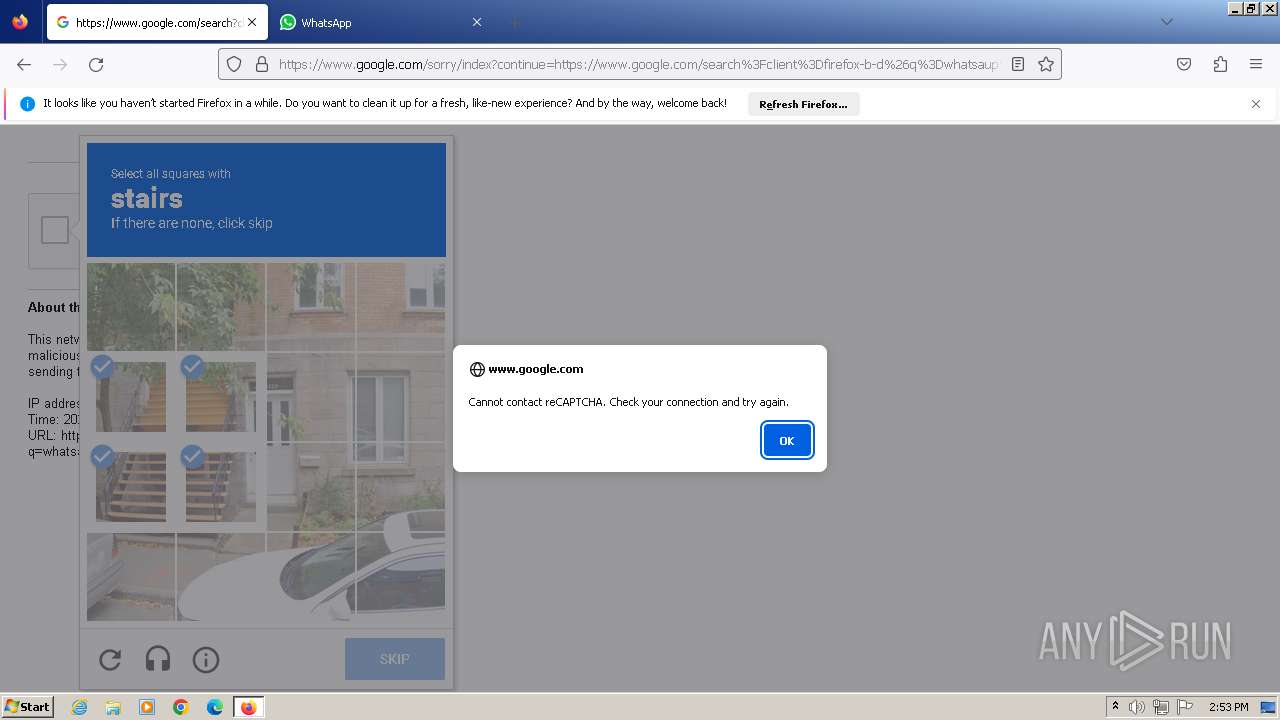
Task: Select the Google search tab
Action: pyautogui.click(x=156, y=22)
